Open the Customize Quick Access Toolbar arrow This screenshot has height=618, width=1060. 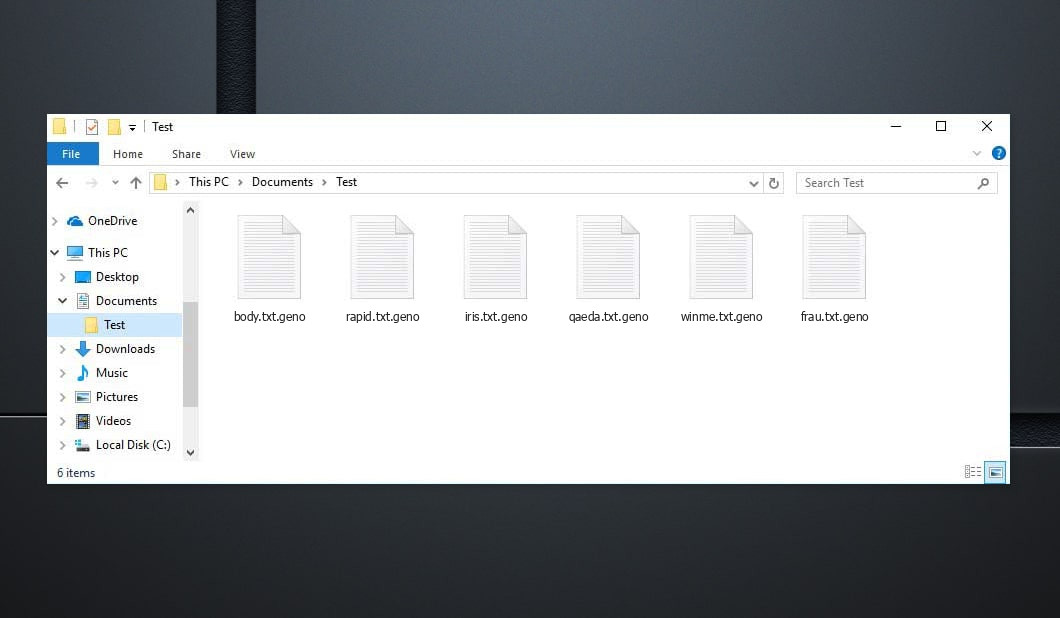(x=132, y=127)
